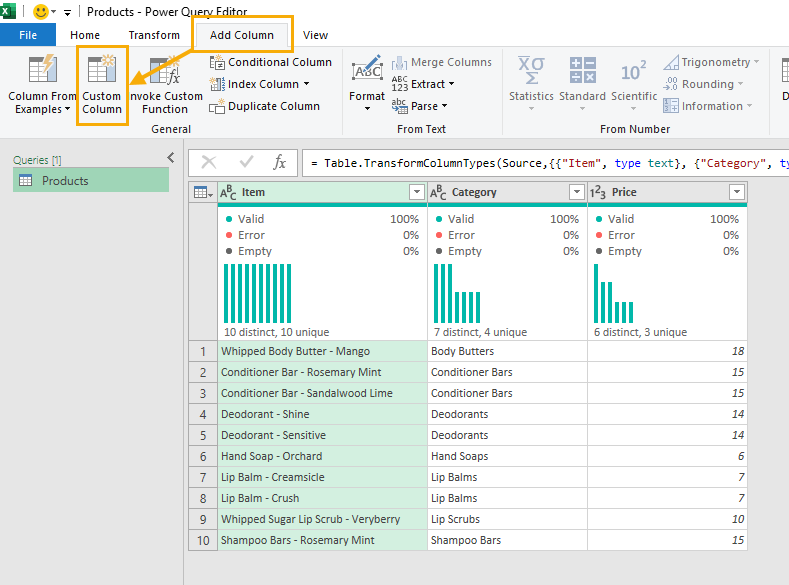Select the Price column header
The height and width of the screenshot is (585, 789).
point(667,192)
